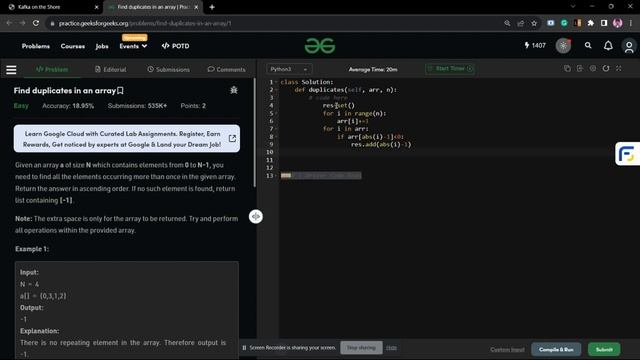Click the browser share icon
The width and height of the screenshot is (640, 360).
pyautogui.click(x=520, y=23)
